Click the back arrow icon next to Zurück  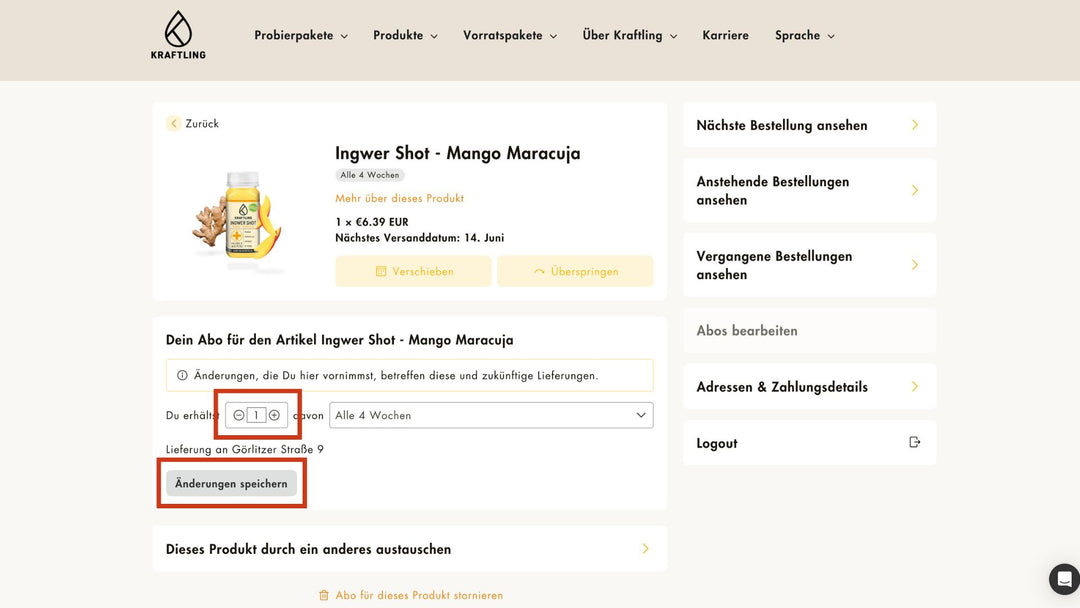point(174,124)
